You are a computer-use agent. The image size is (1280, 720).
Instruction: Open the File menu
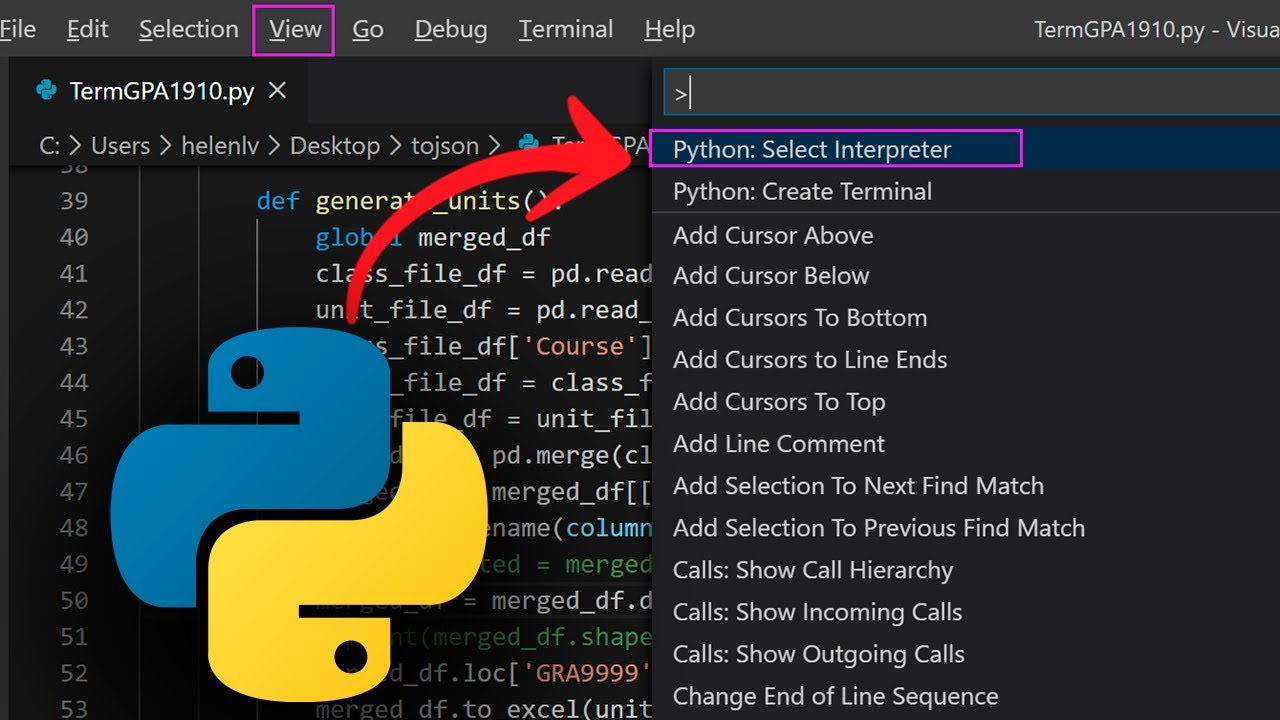(17, 30)
